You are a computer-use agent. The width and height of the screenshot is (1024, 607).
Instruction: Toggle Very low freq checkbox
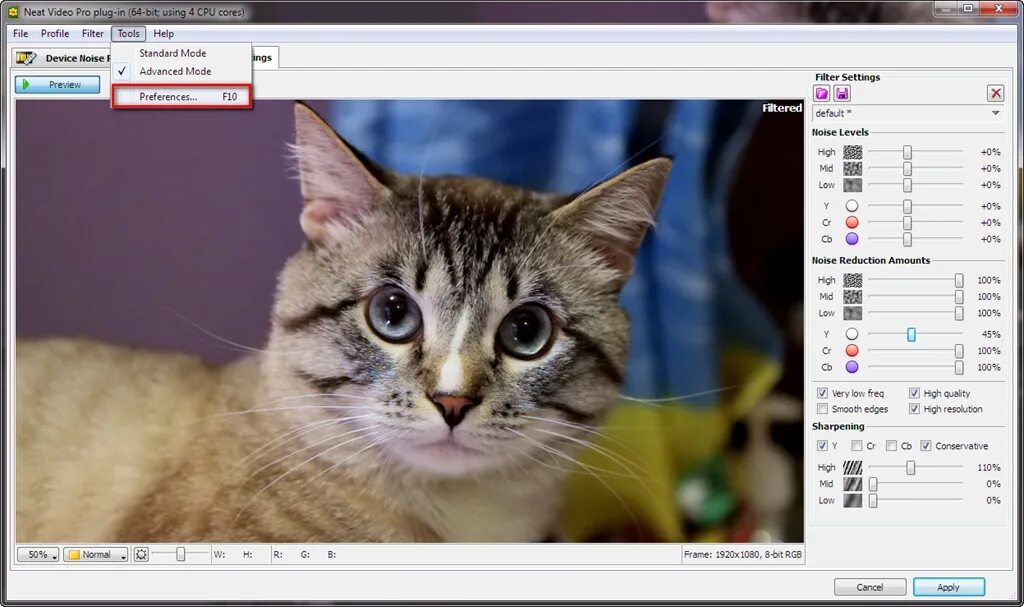click(822, 393)
